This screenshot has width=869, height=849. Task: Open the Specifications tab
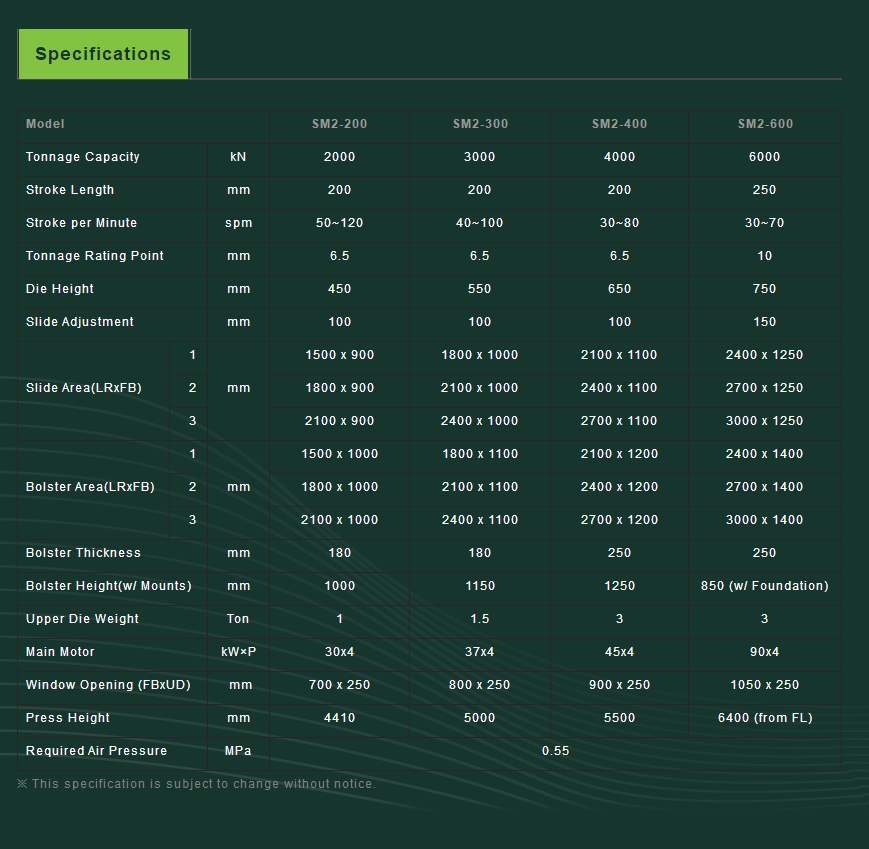point(103,54)
